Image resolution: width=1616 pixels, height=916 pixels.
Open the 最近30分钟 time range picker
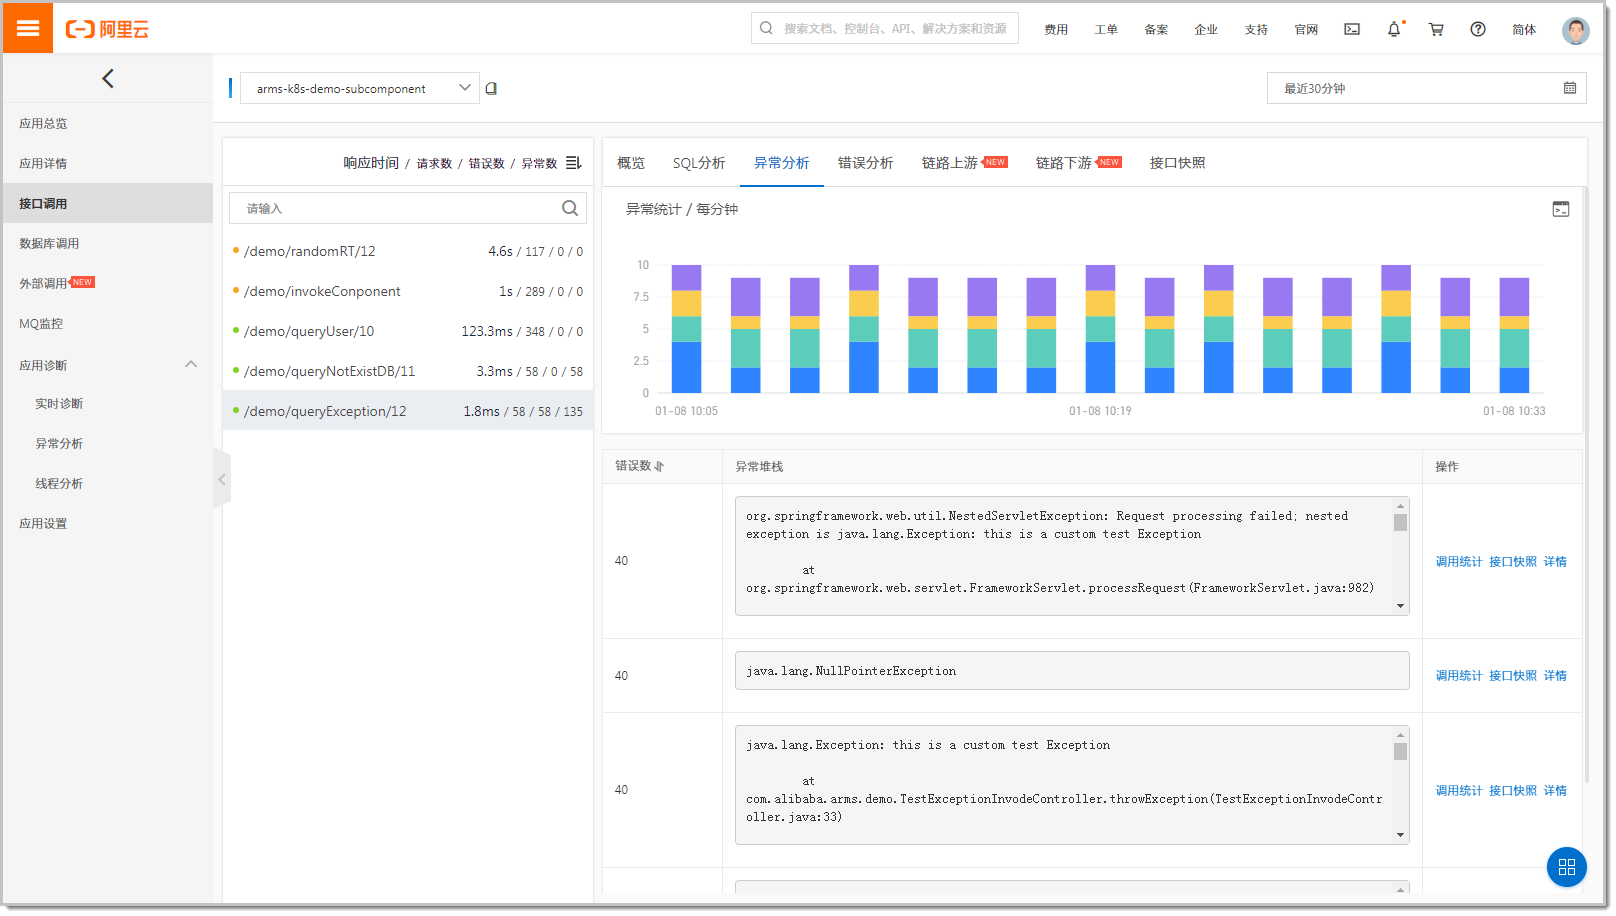click(x=1427, y=88)
